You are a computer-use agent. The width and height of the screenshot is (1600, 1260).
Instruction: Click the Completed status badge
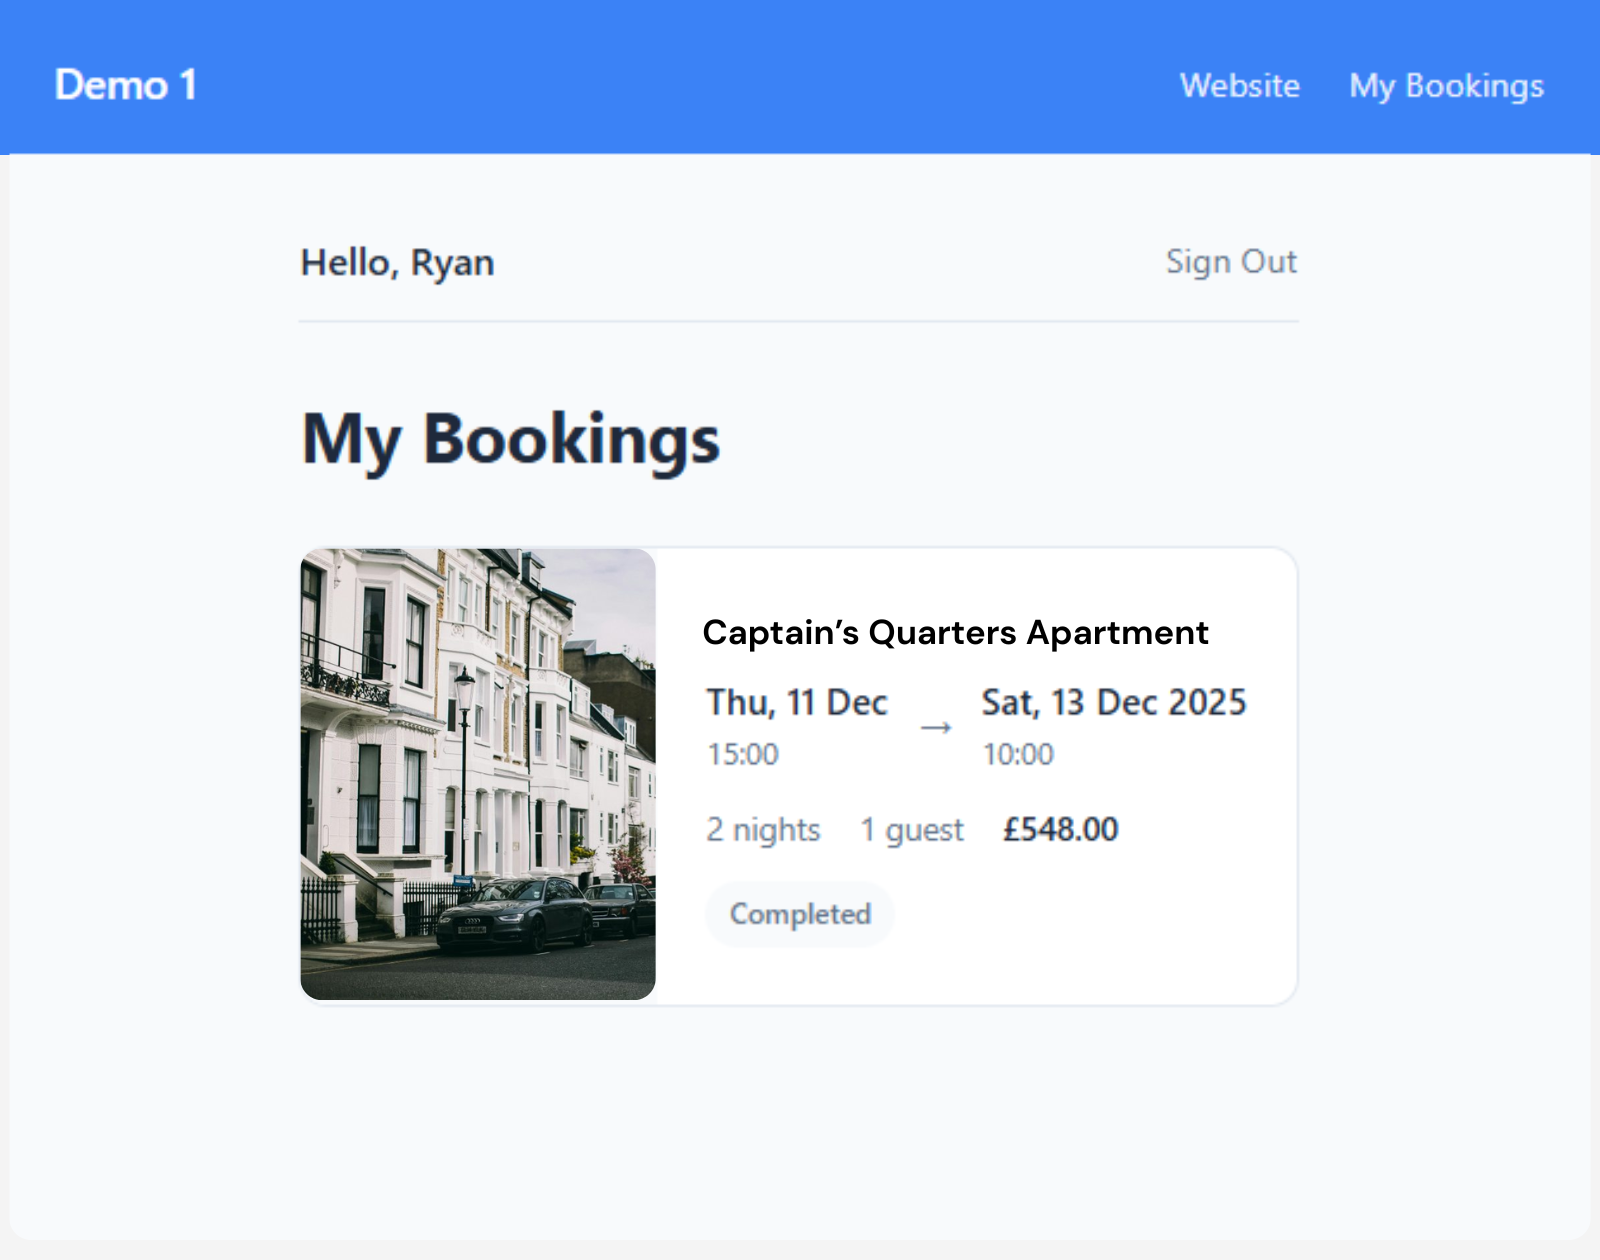pos(800,914)
